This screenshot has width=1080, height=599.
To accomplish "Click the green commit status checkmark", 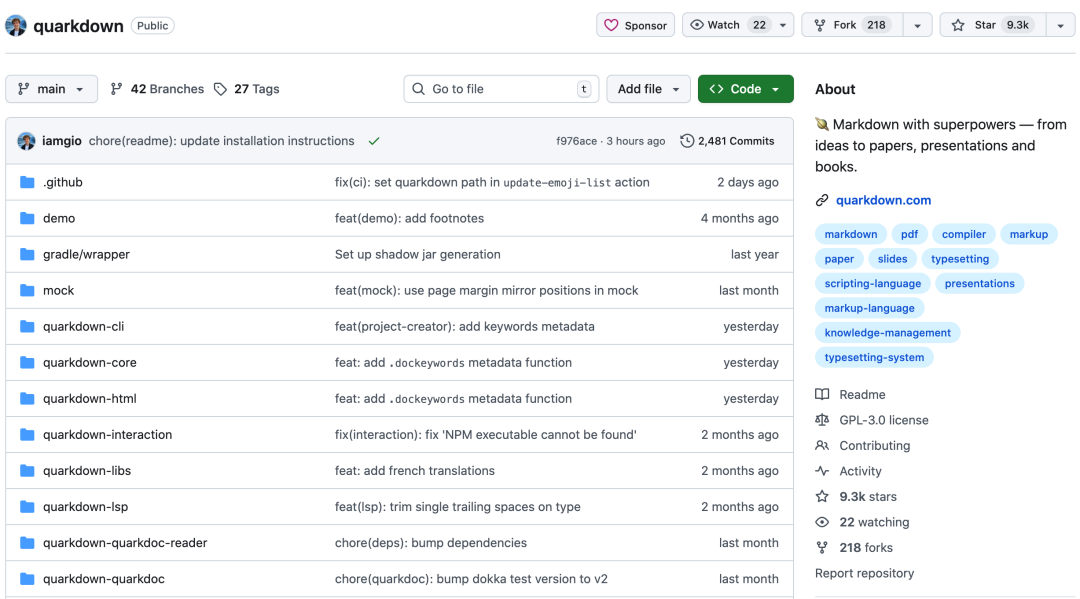I will click(374, 141).
